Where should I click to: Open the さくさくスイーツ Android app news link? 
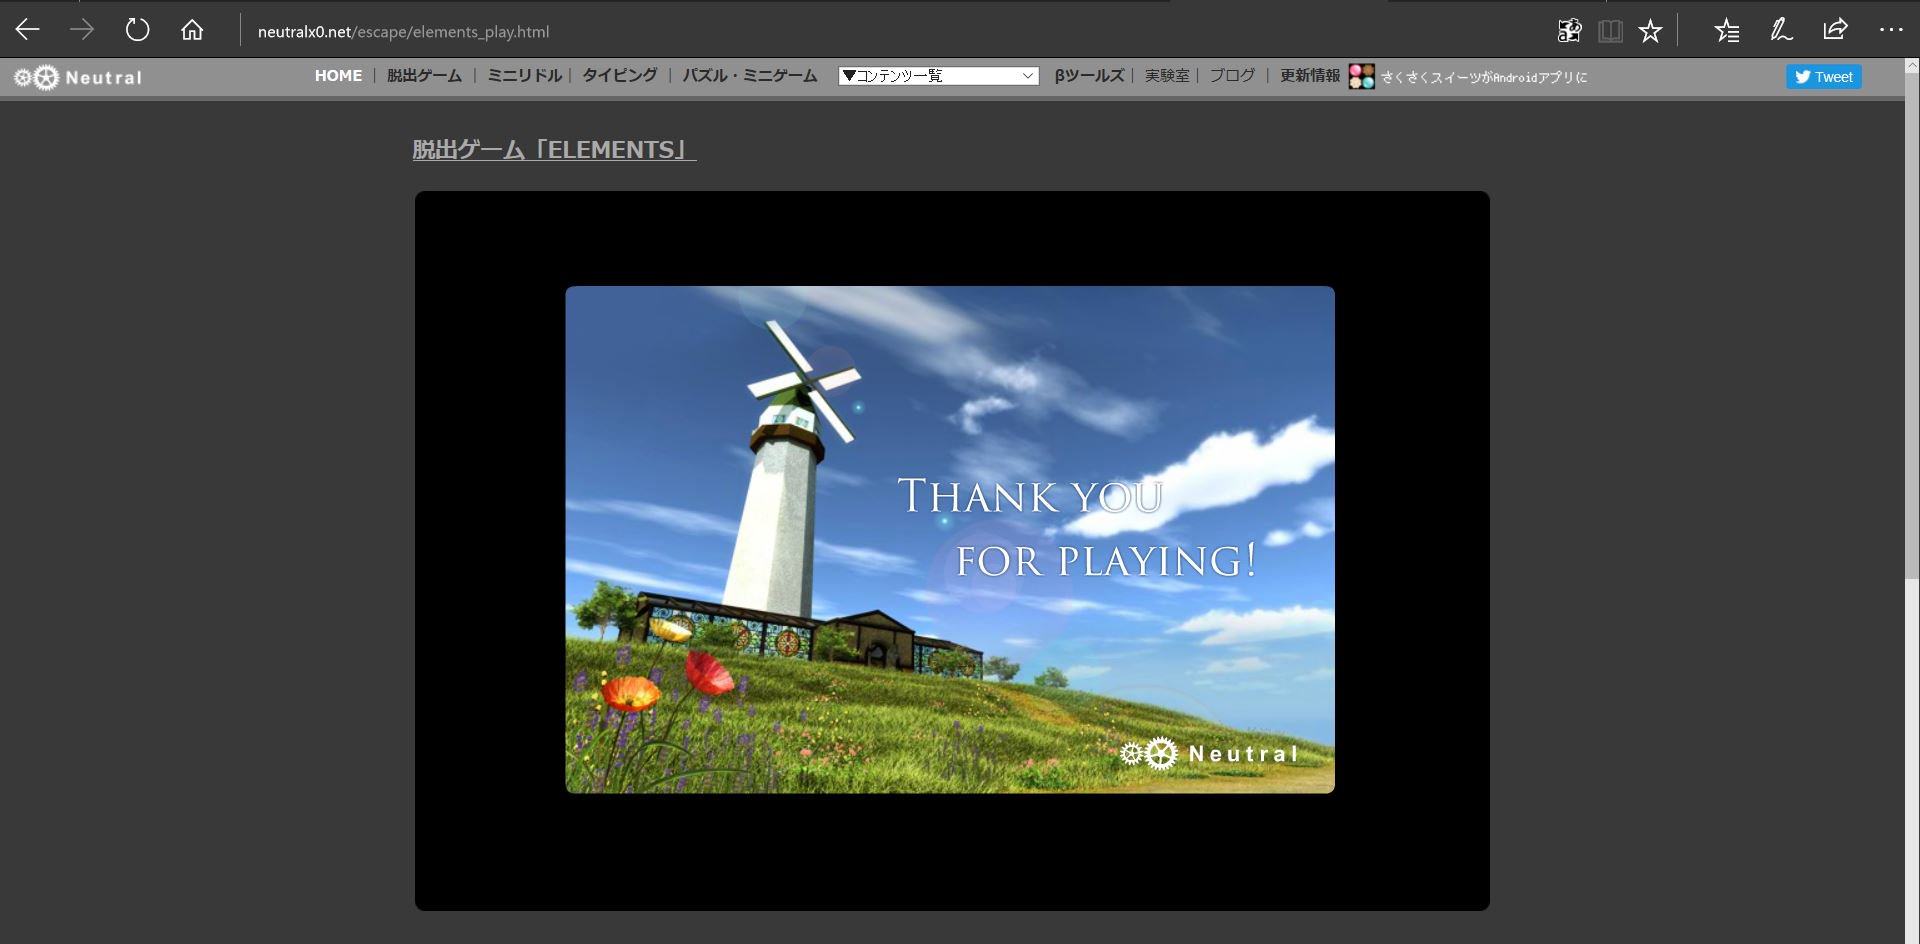point(1484,77)
